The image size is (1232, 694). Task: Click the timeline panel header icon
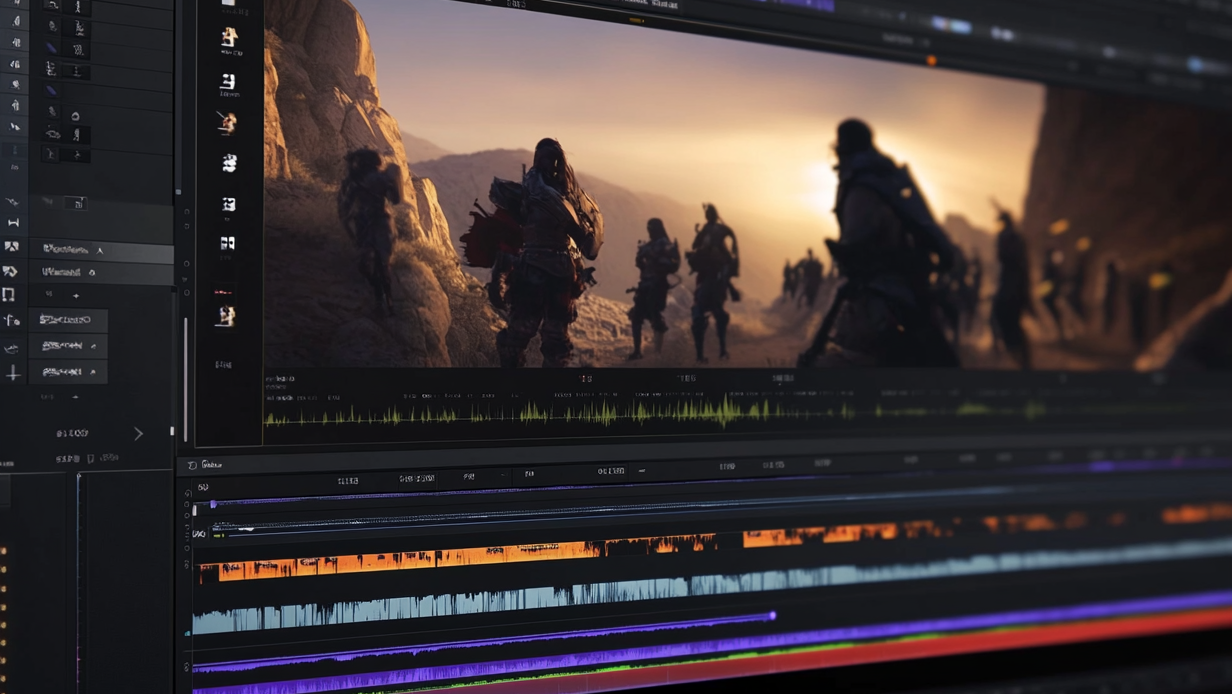coord(192,465)
